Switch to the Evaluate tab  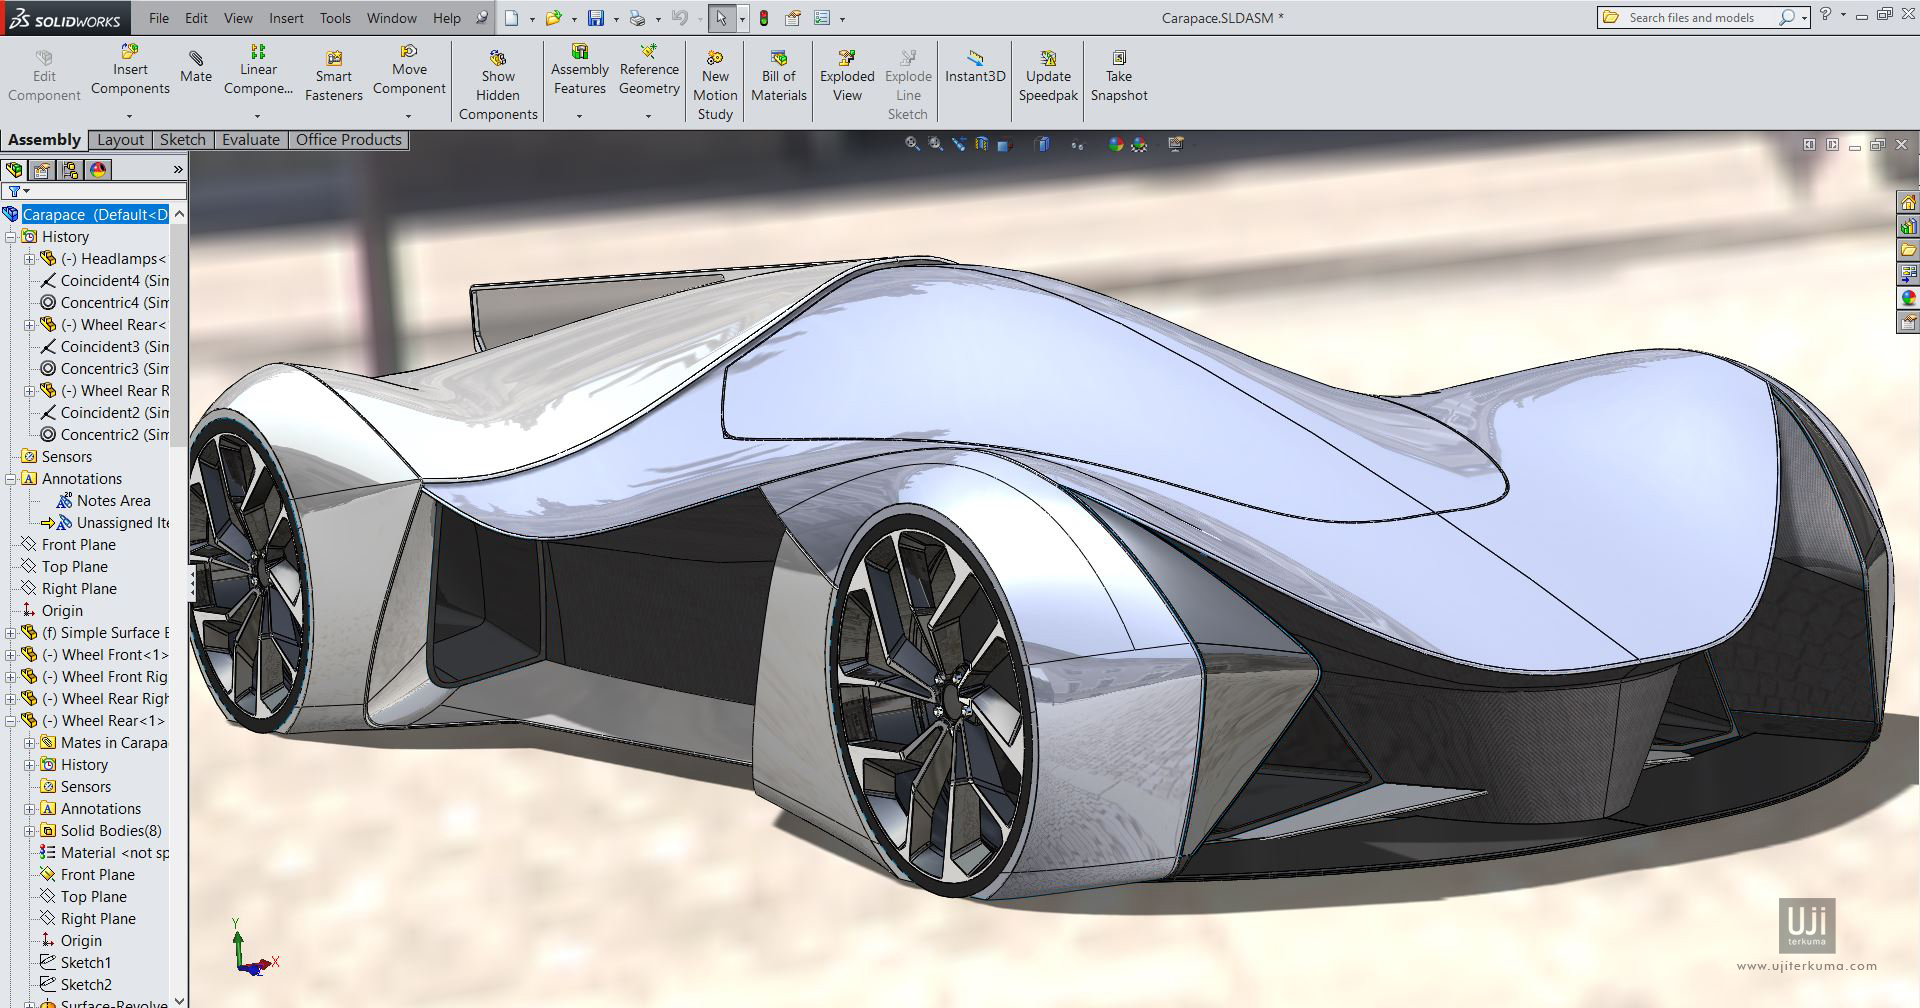tap(250, 139)
